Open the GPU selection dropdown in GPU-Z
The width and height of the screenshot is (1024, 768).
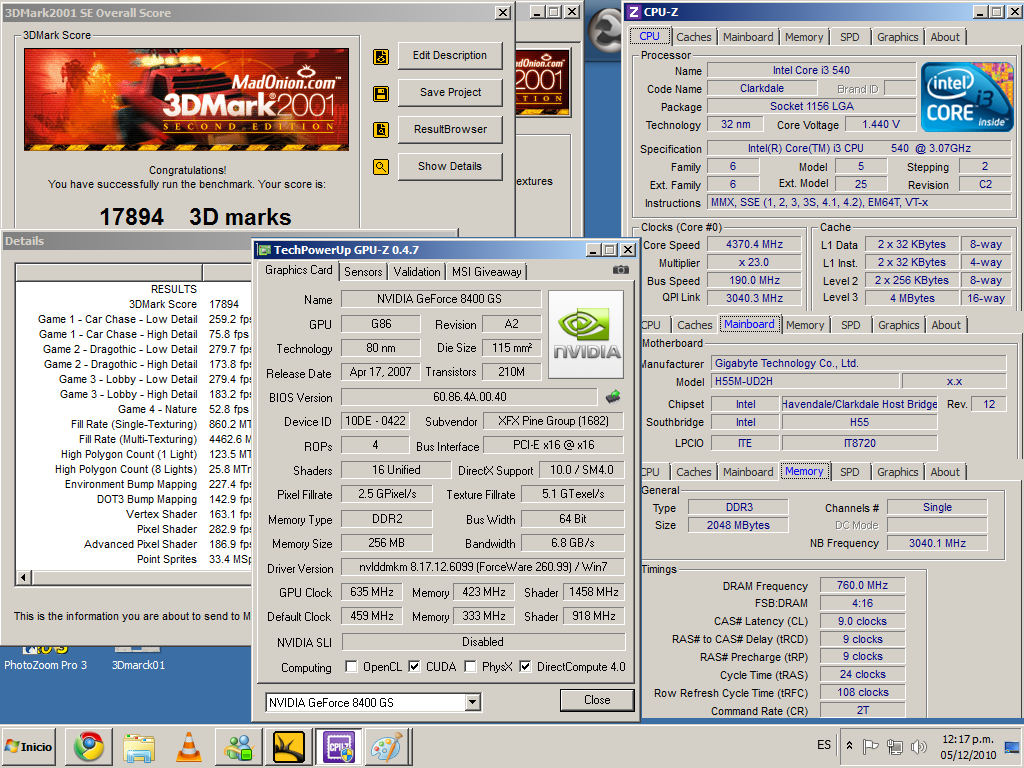coord(473,703)
